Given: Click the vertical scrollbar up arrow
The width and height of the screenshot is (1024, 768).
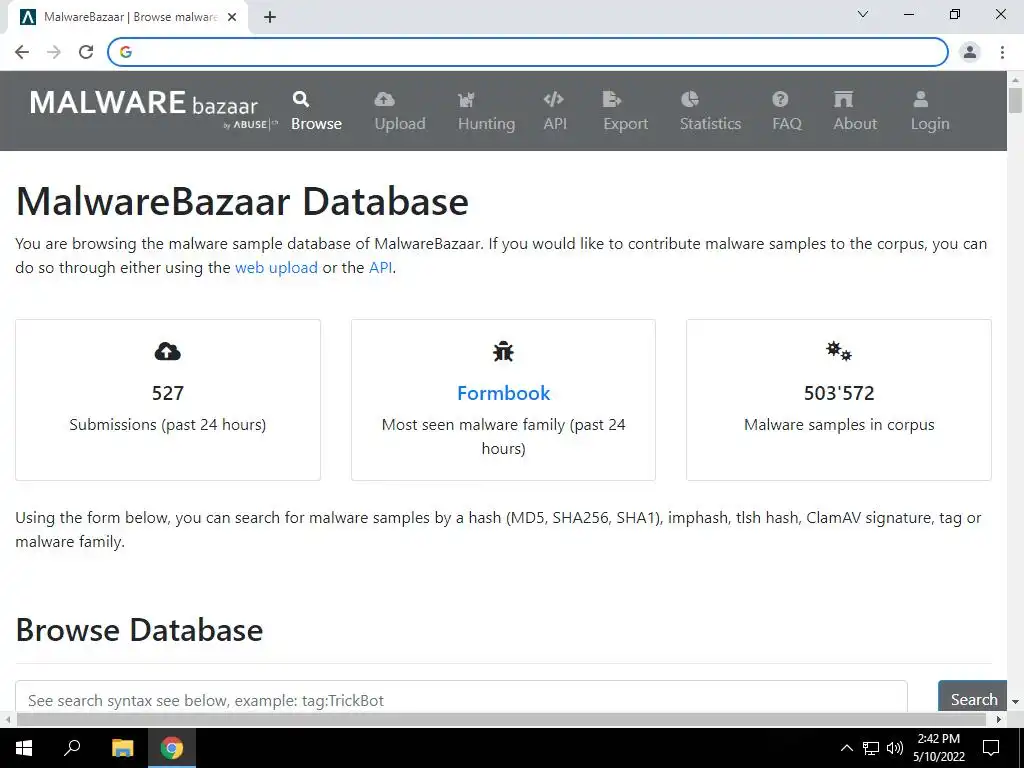Looking at the screenshot, I should pos(1016,79).
